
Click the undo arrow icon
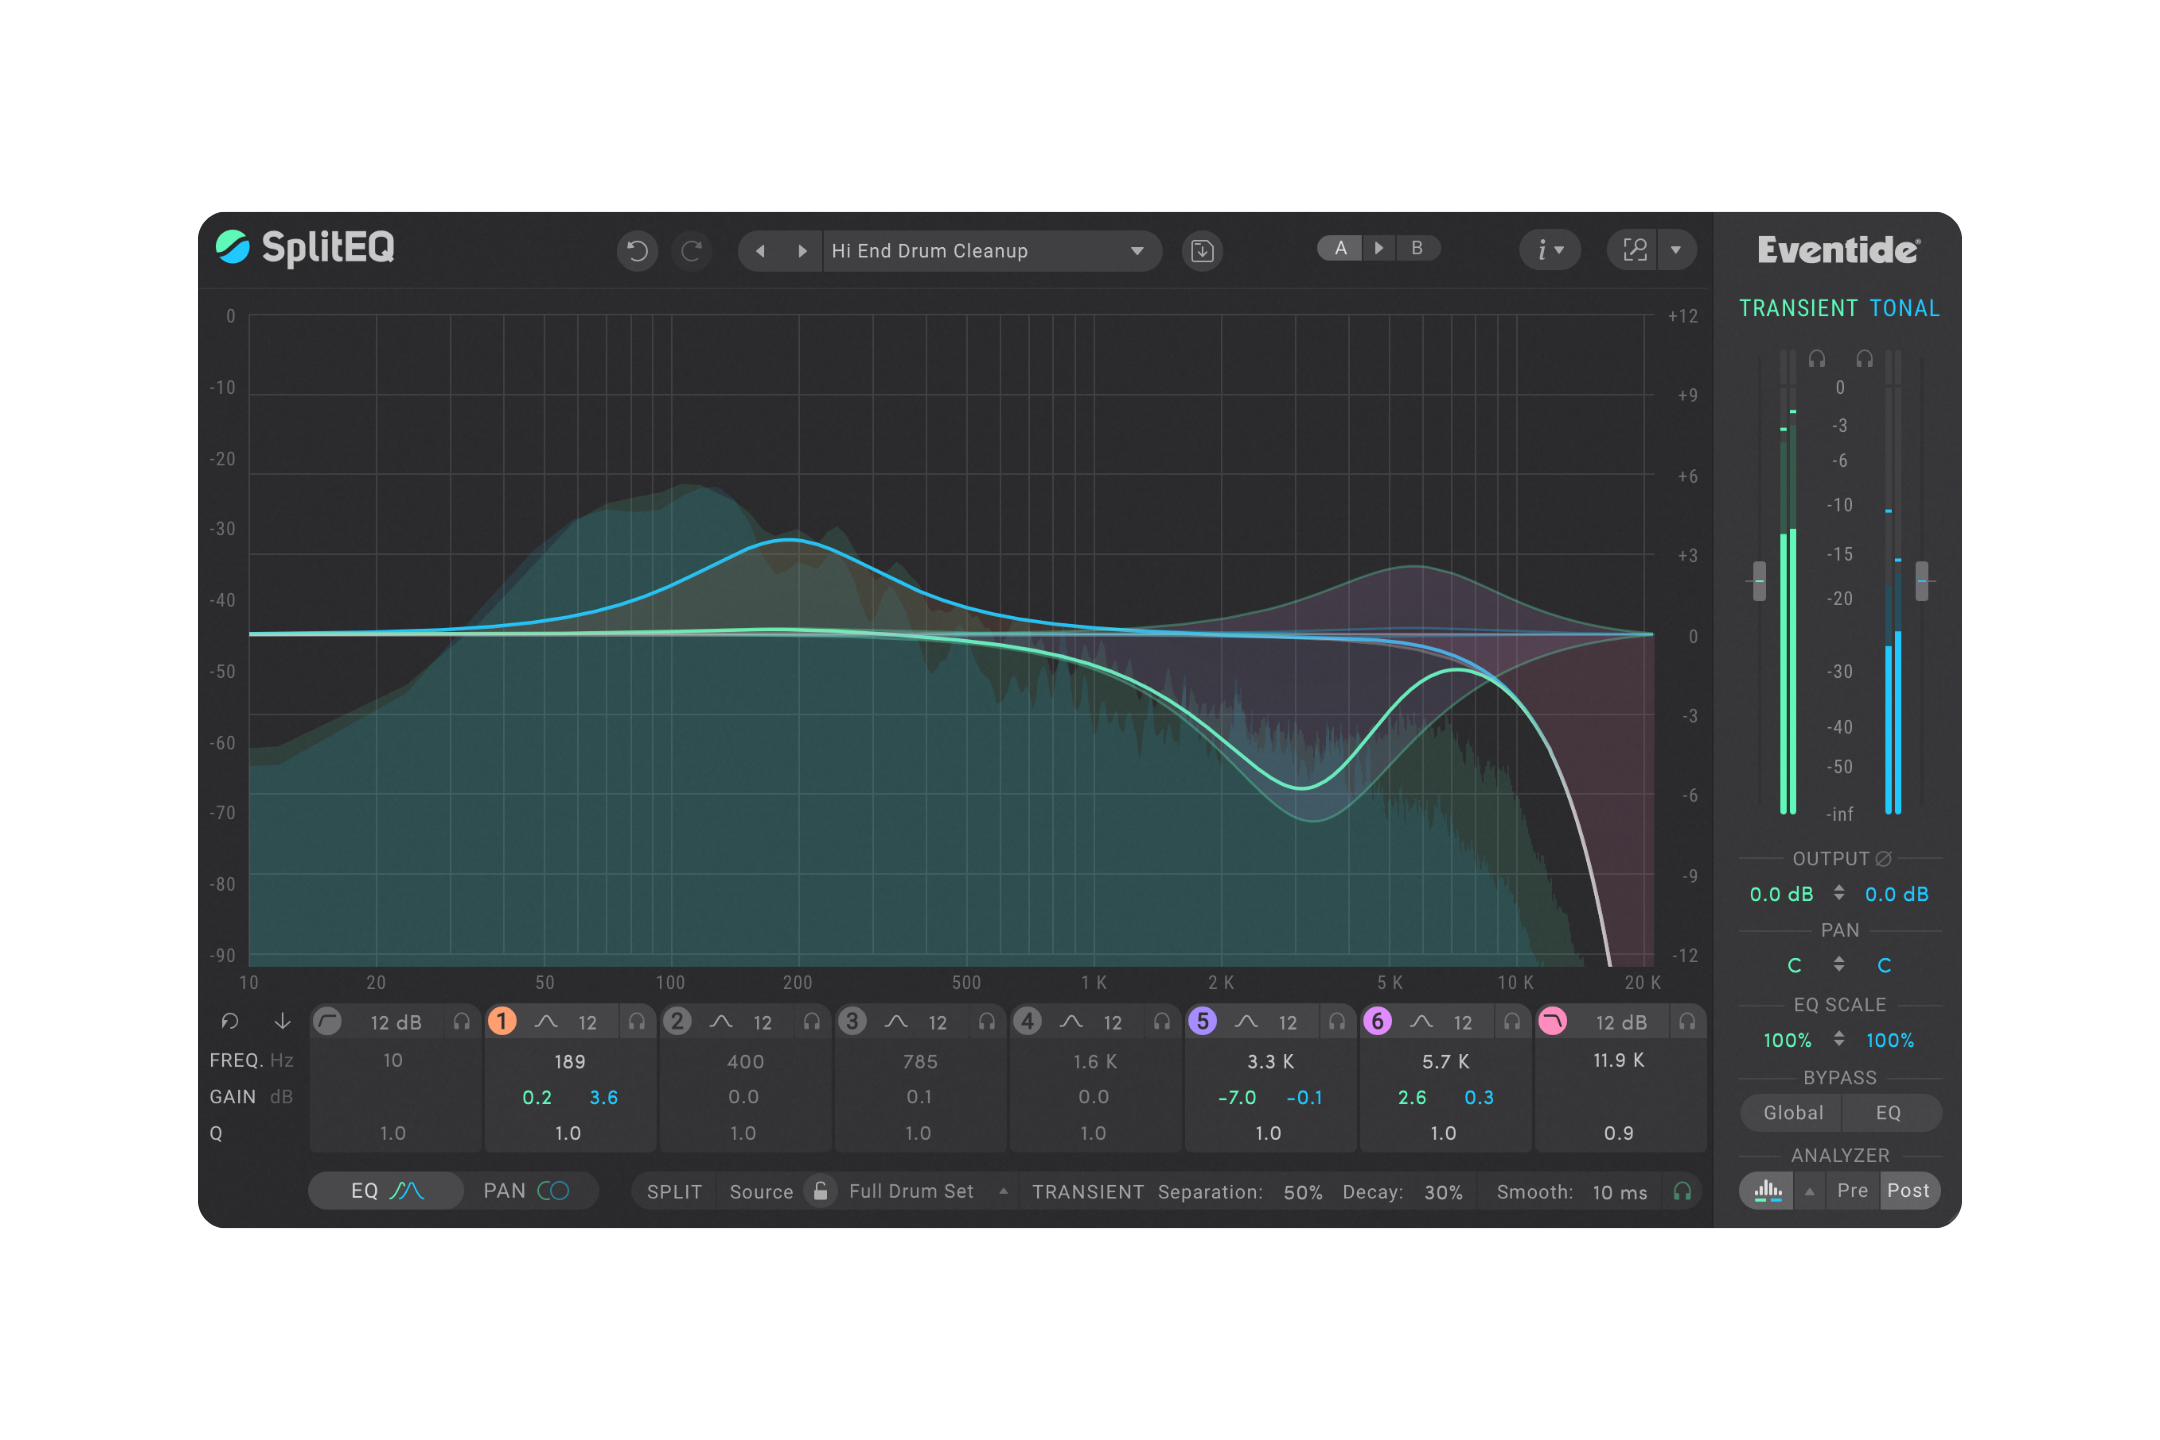point(637,250)
